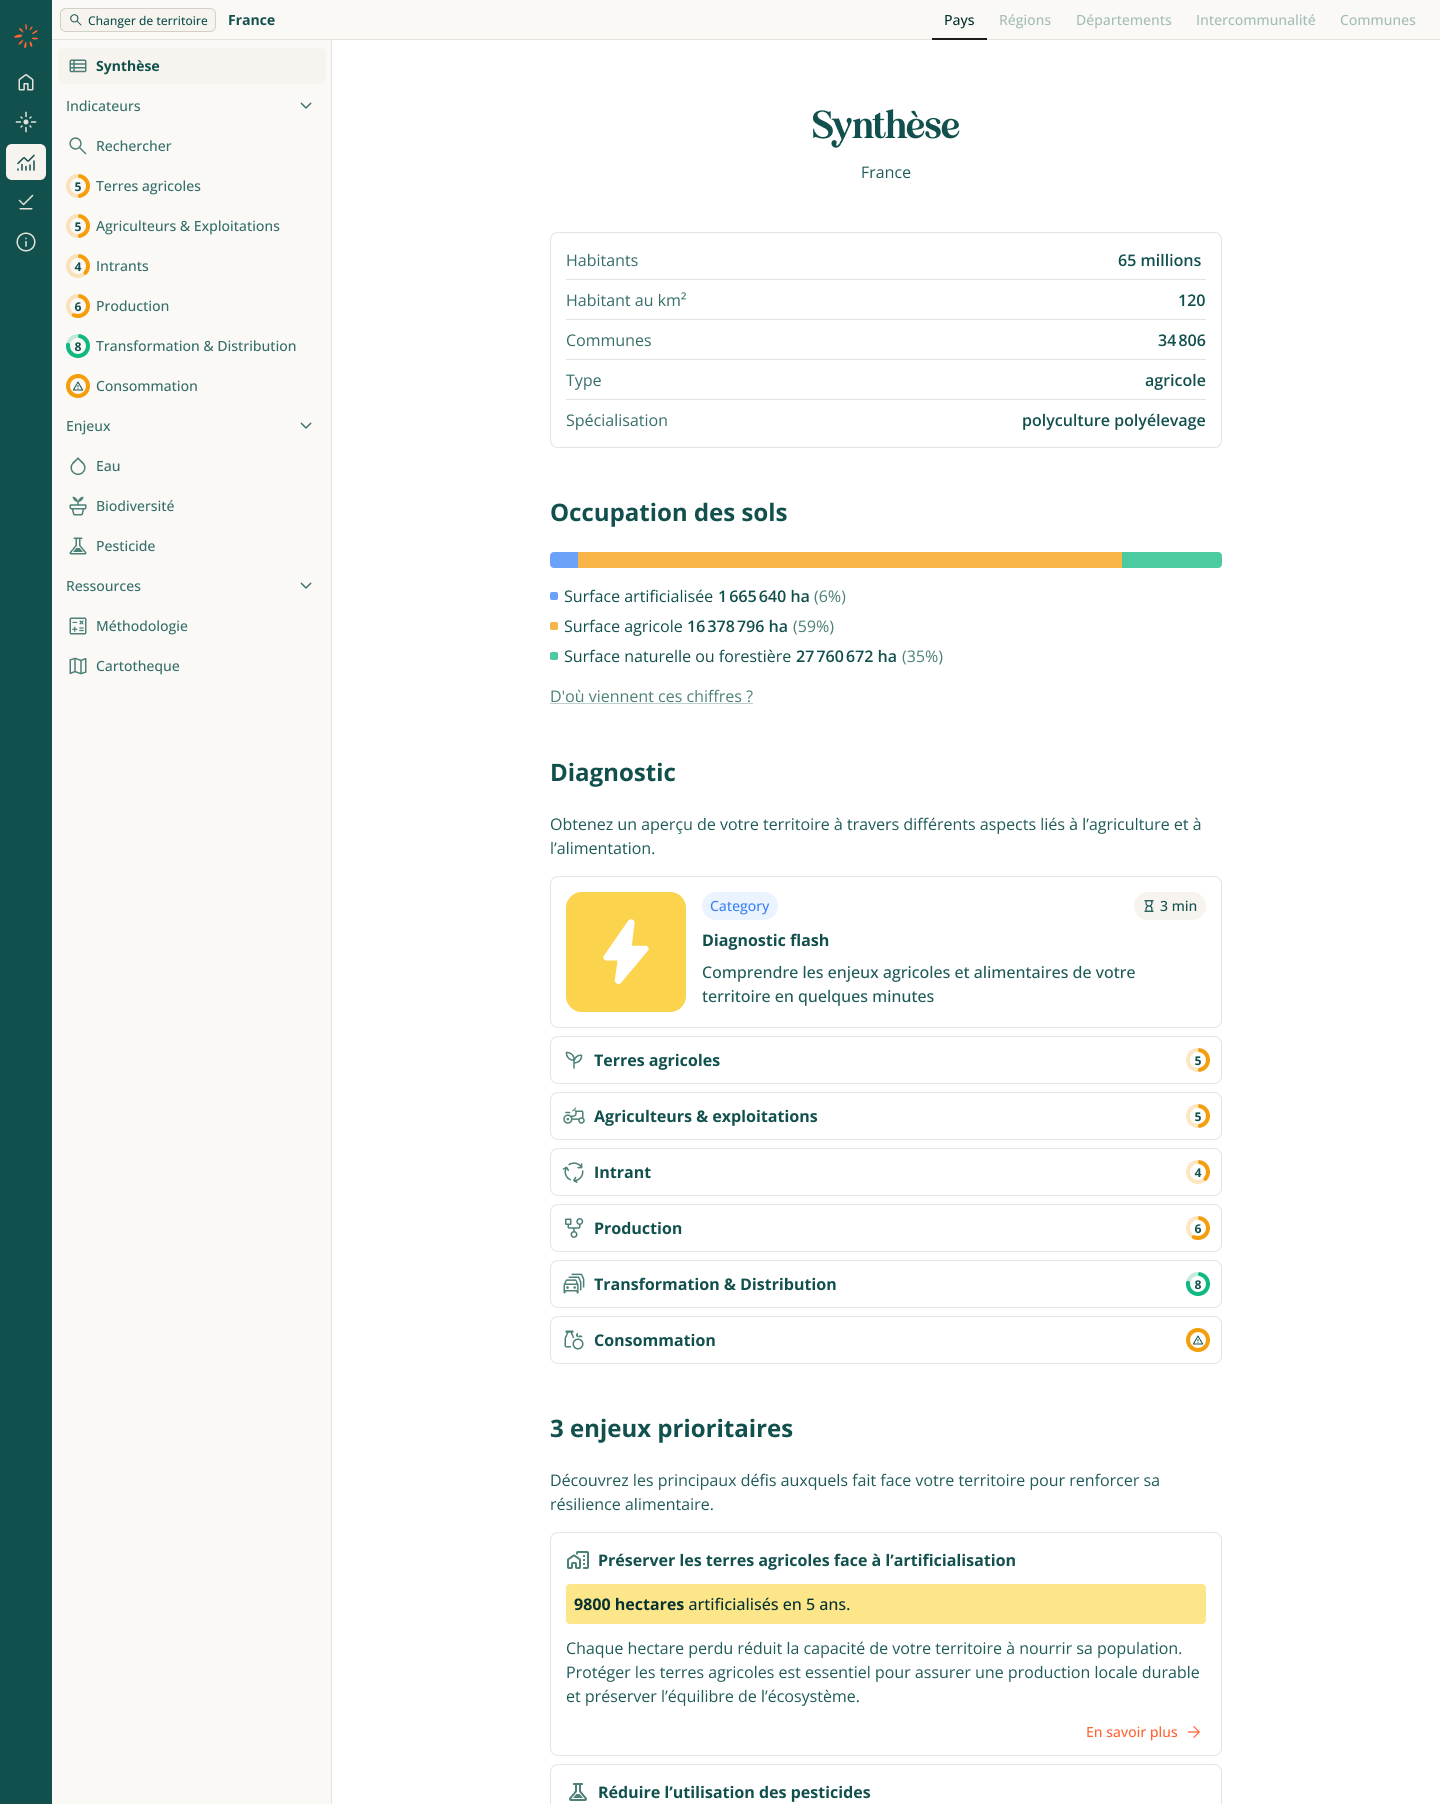The height and width of the screenshot is (1804, 1440).
Task: Click the info circle icon in rail
Action: 26,242
